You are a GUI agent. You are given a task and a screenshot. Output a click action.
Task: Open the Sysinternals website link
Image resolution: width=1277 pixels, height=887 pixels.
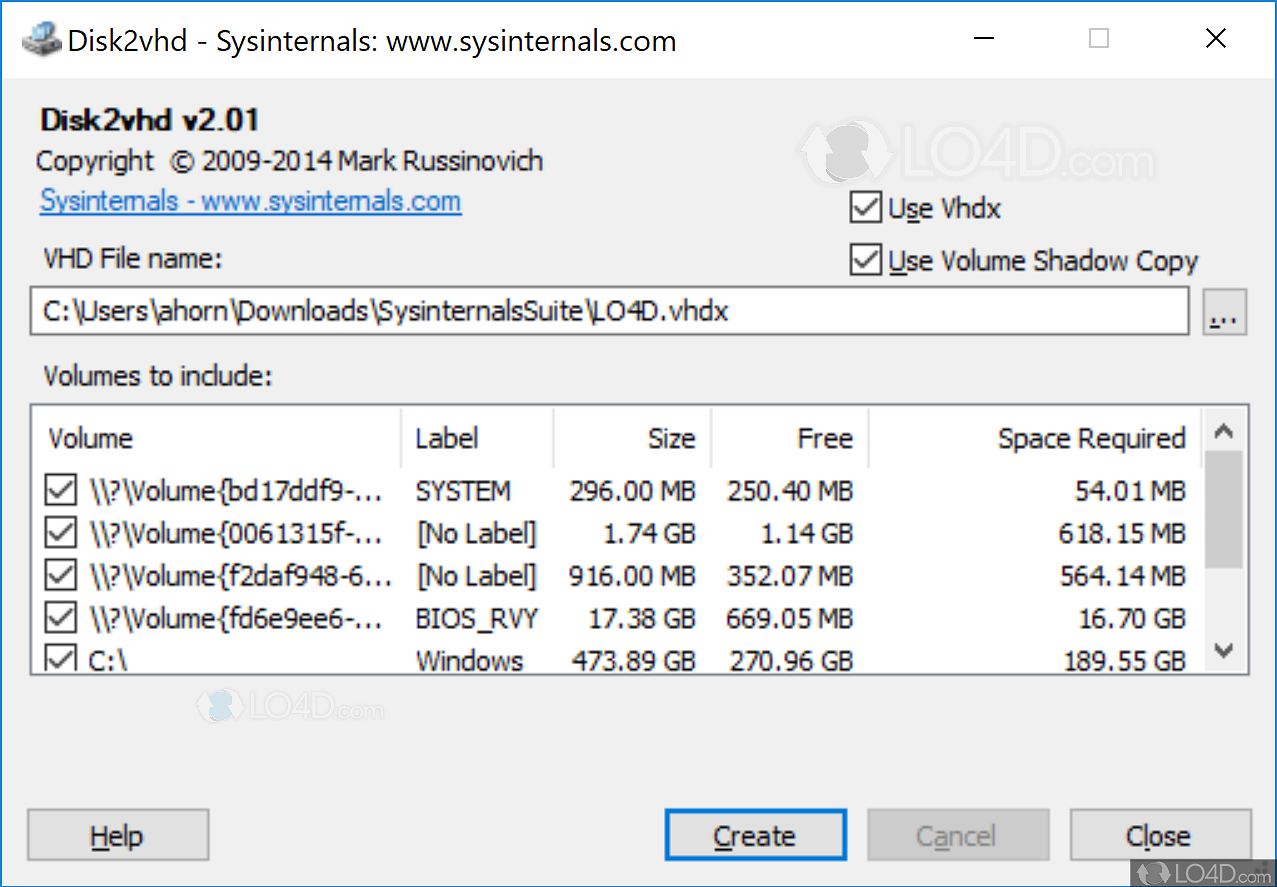250,202
